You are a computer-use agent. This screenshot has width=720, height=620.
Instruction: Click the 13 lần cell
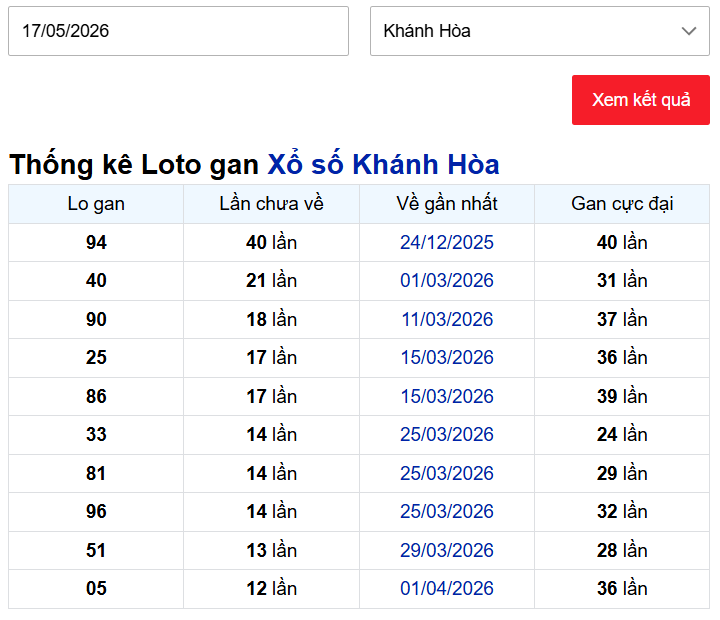[x=271, y=551]
